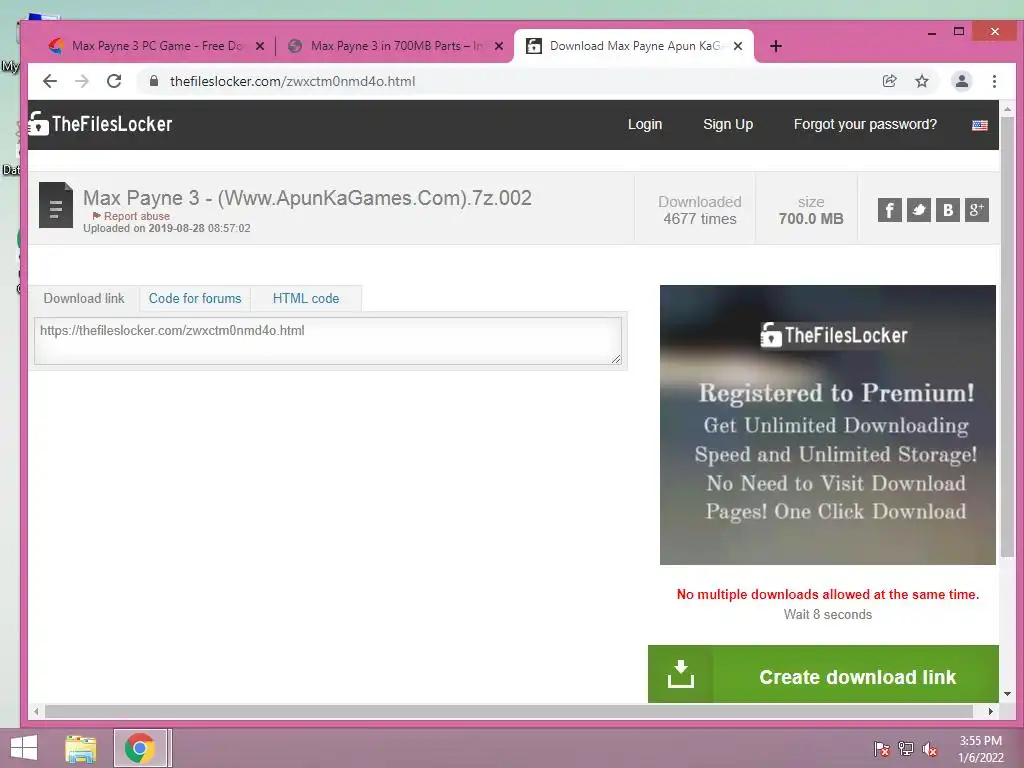Click horizontal scrollbar right arrow
The image size is (1024, 768).
991,711
